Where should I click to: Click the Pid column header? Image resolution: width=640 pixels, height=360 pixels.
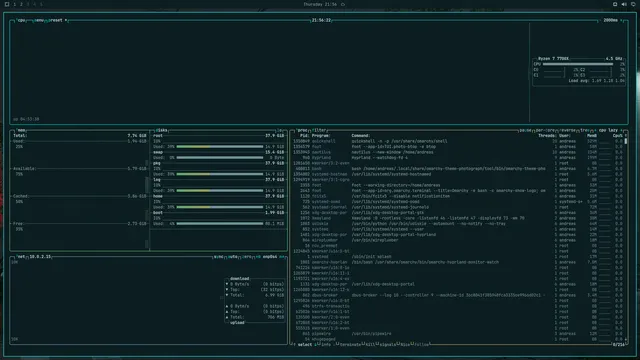tap(304, 136)
